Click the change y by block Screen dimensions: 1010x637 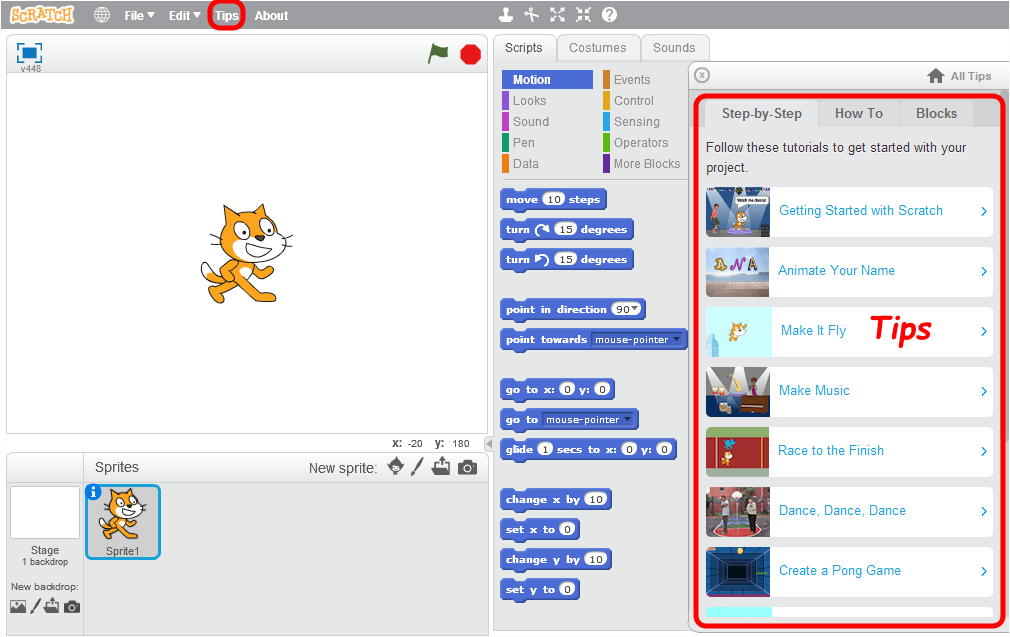(x=555, y=559)
